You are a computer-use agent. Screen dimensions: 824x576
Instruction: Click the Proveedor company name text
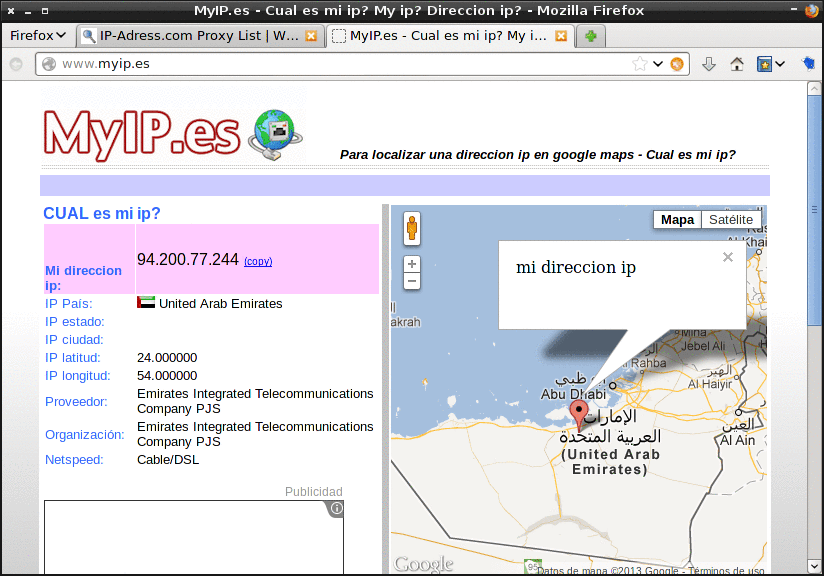point(255,401)
